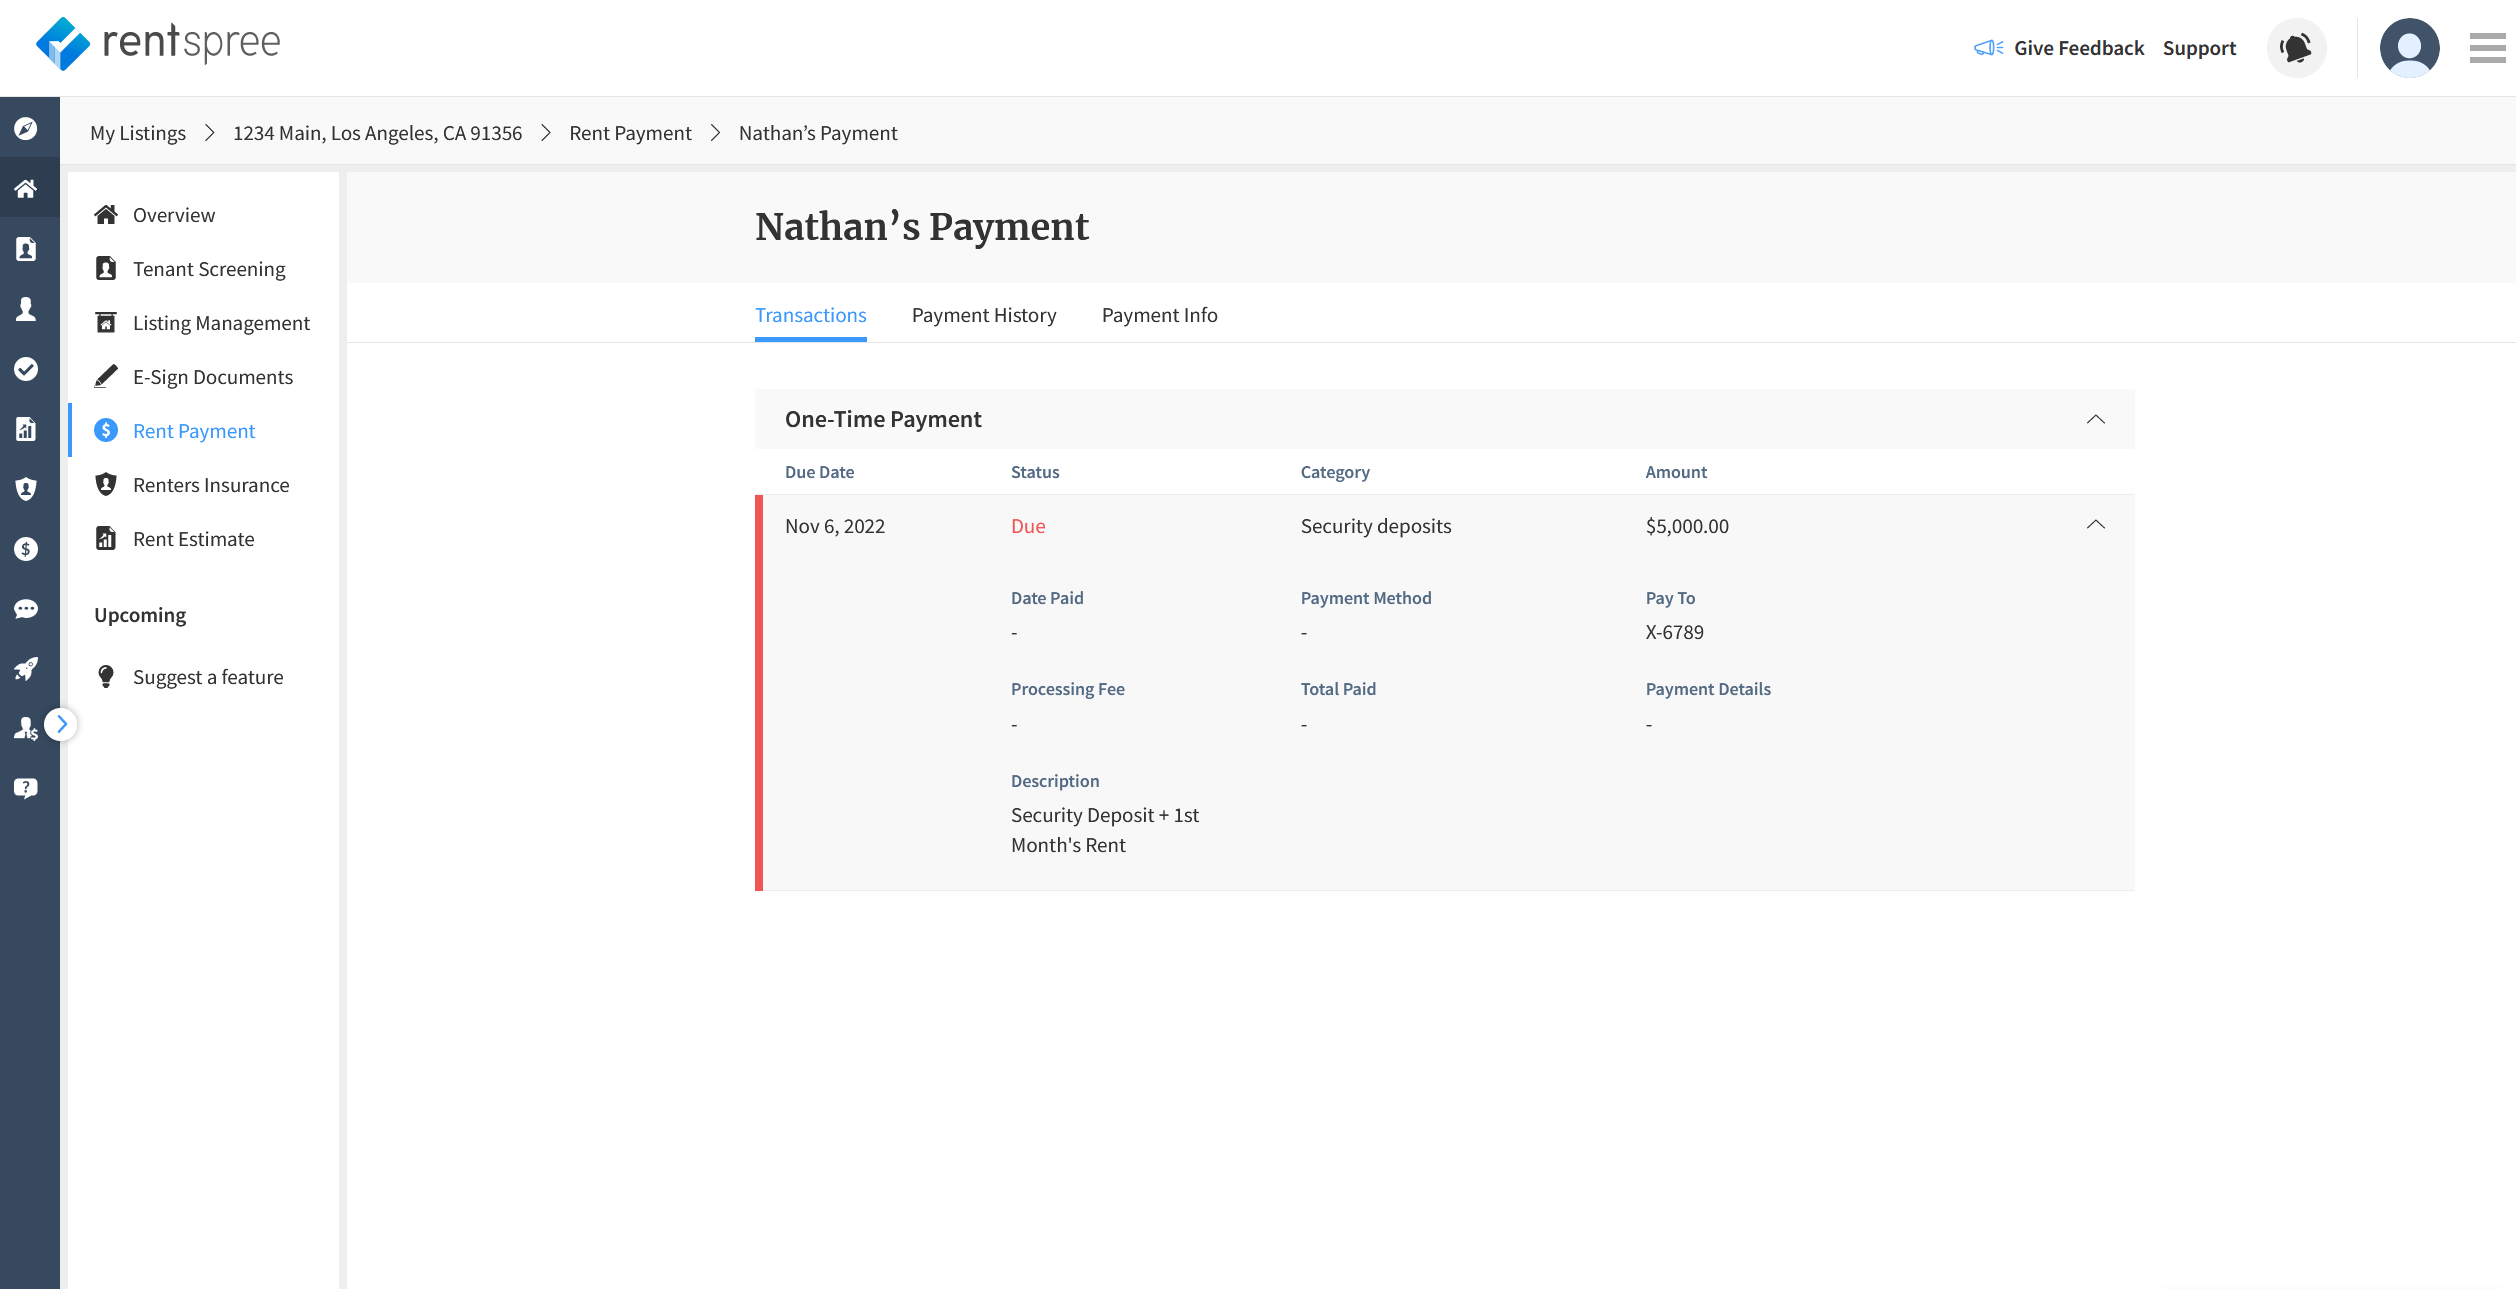2516x1289 pixels.
Task: Collapse the Nov 6, 2022 payment row details
Action: 2095,524
